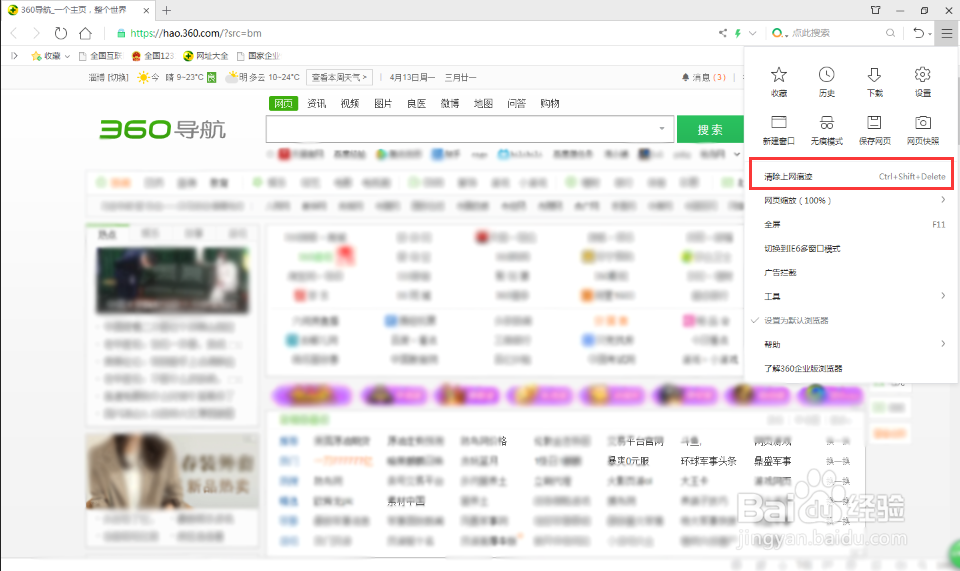Reload the page with refresh icon
The image size is (960, 571).
61,33
